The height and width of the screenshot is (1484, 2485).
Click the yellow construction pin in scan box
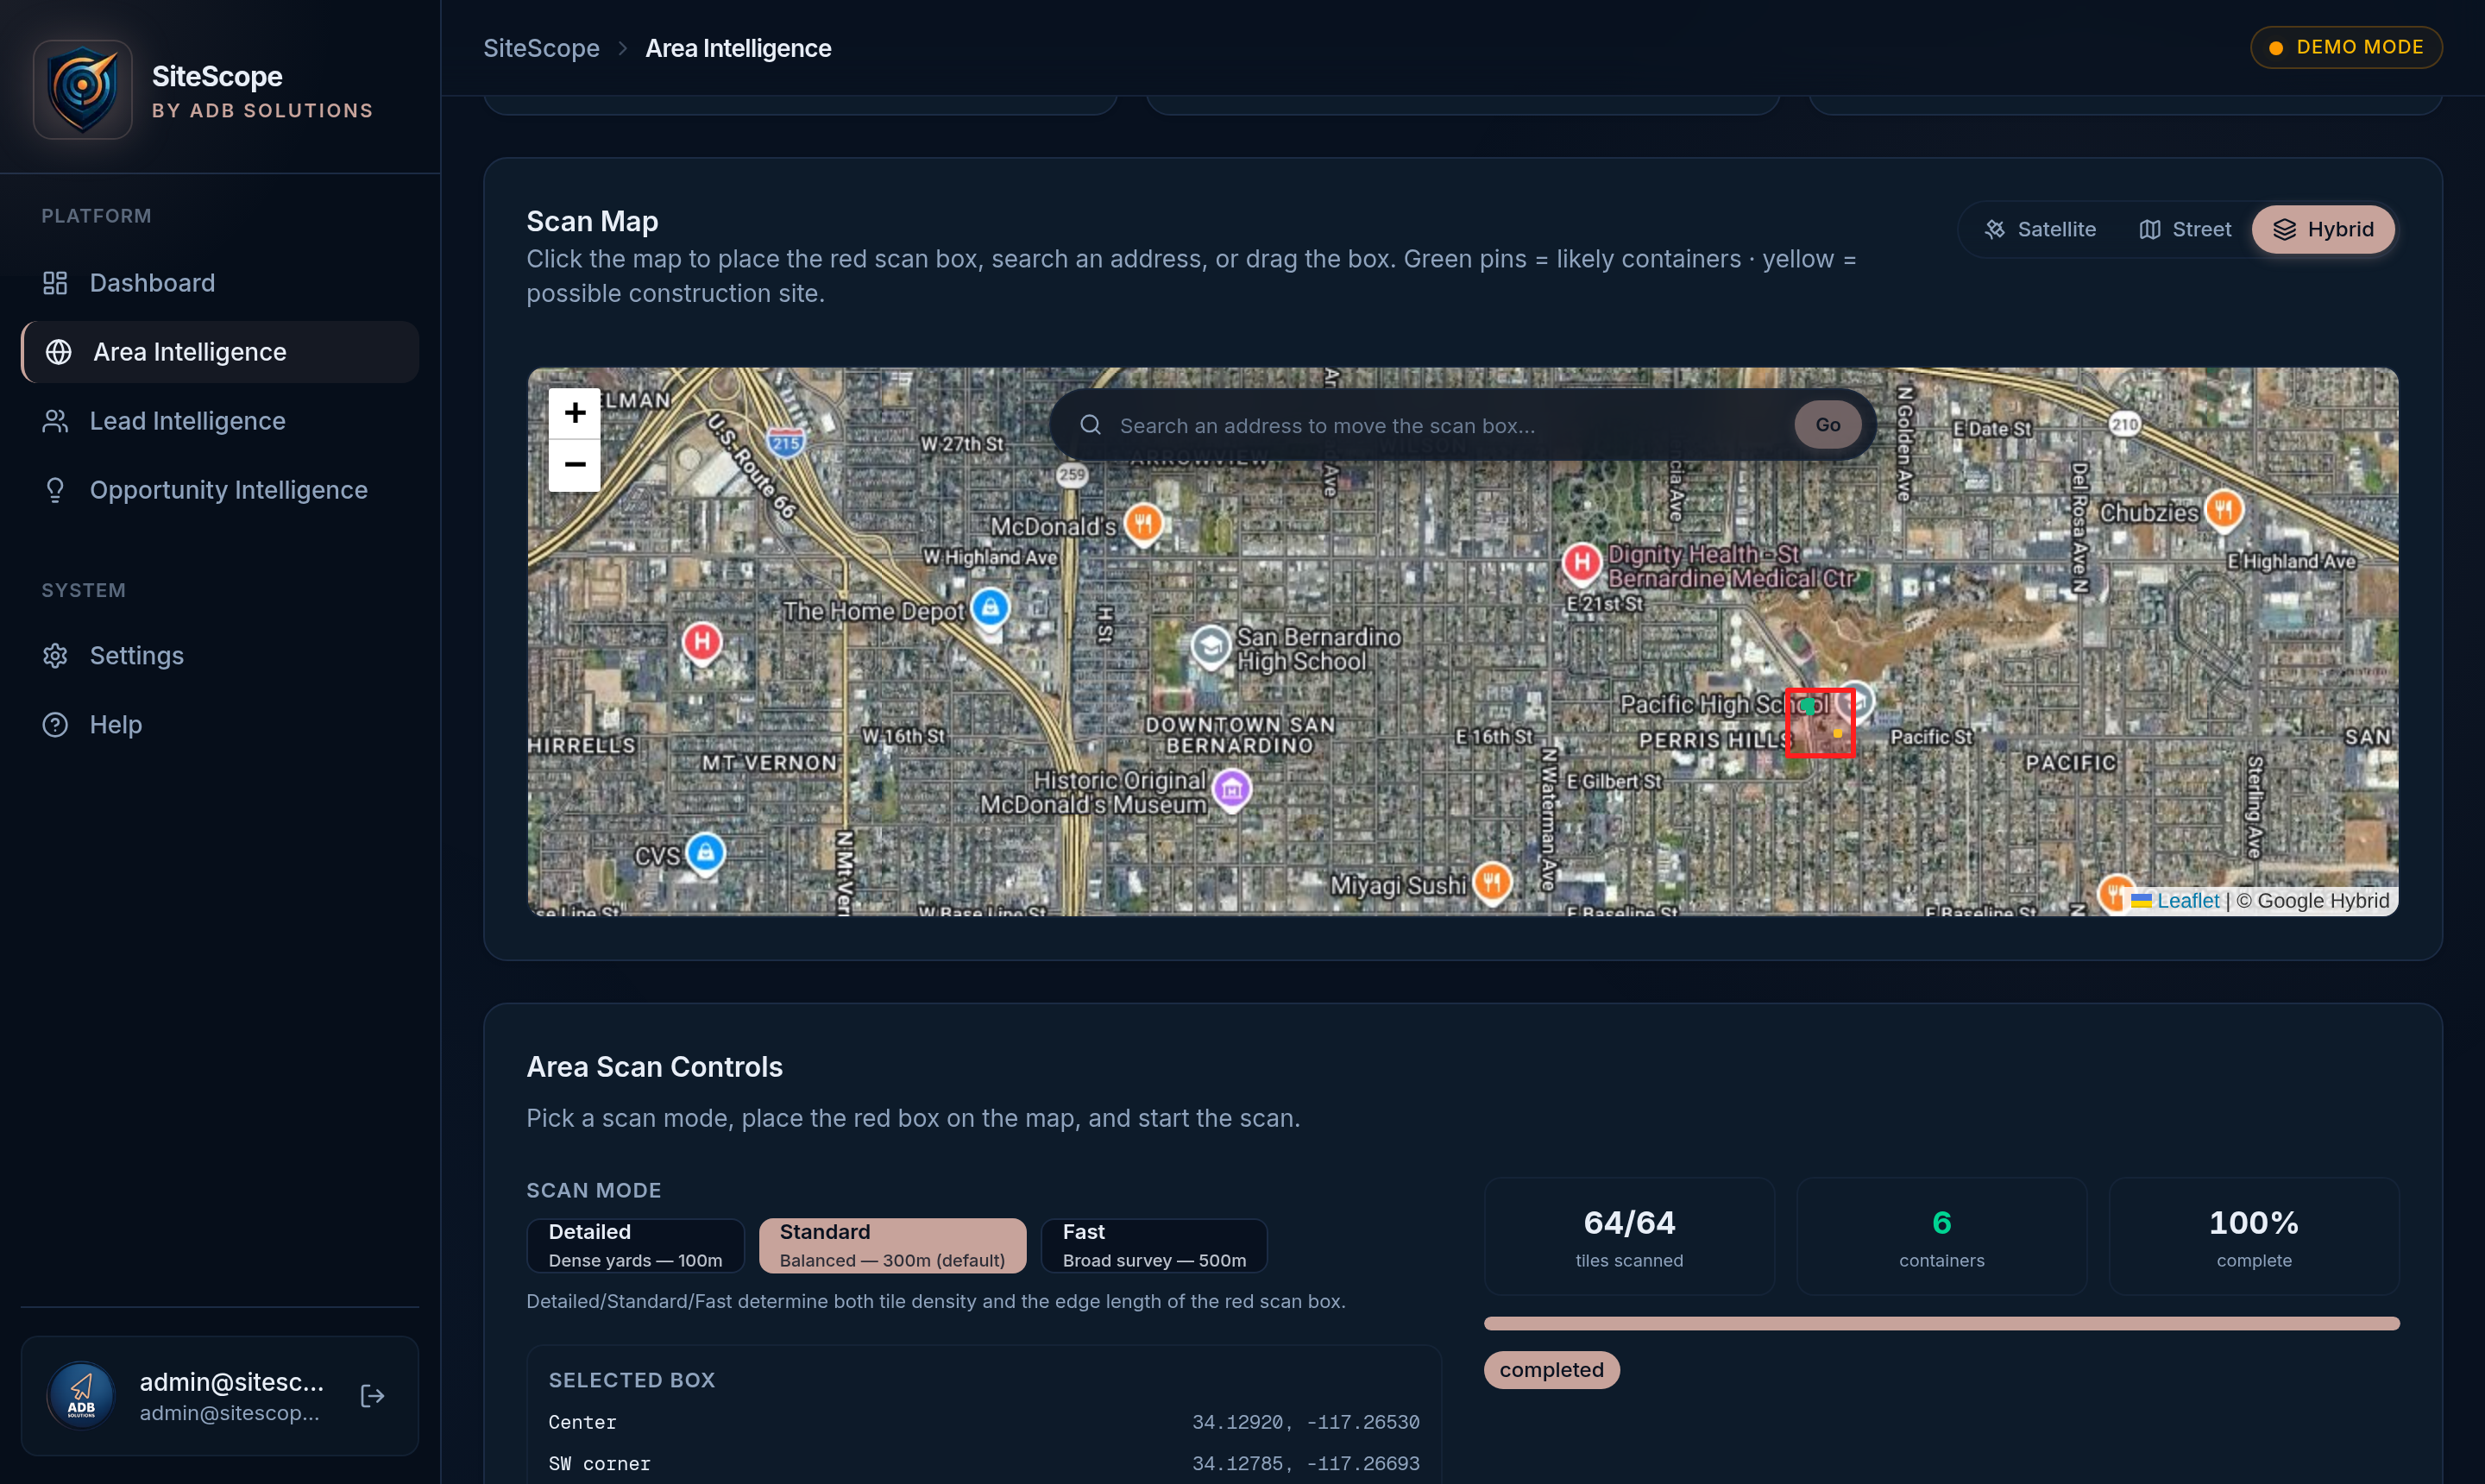coord(1838,734)
